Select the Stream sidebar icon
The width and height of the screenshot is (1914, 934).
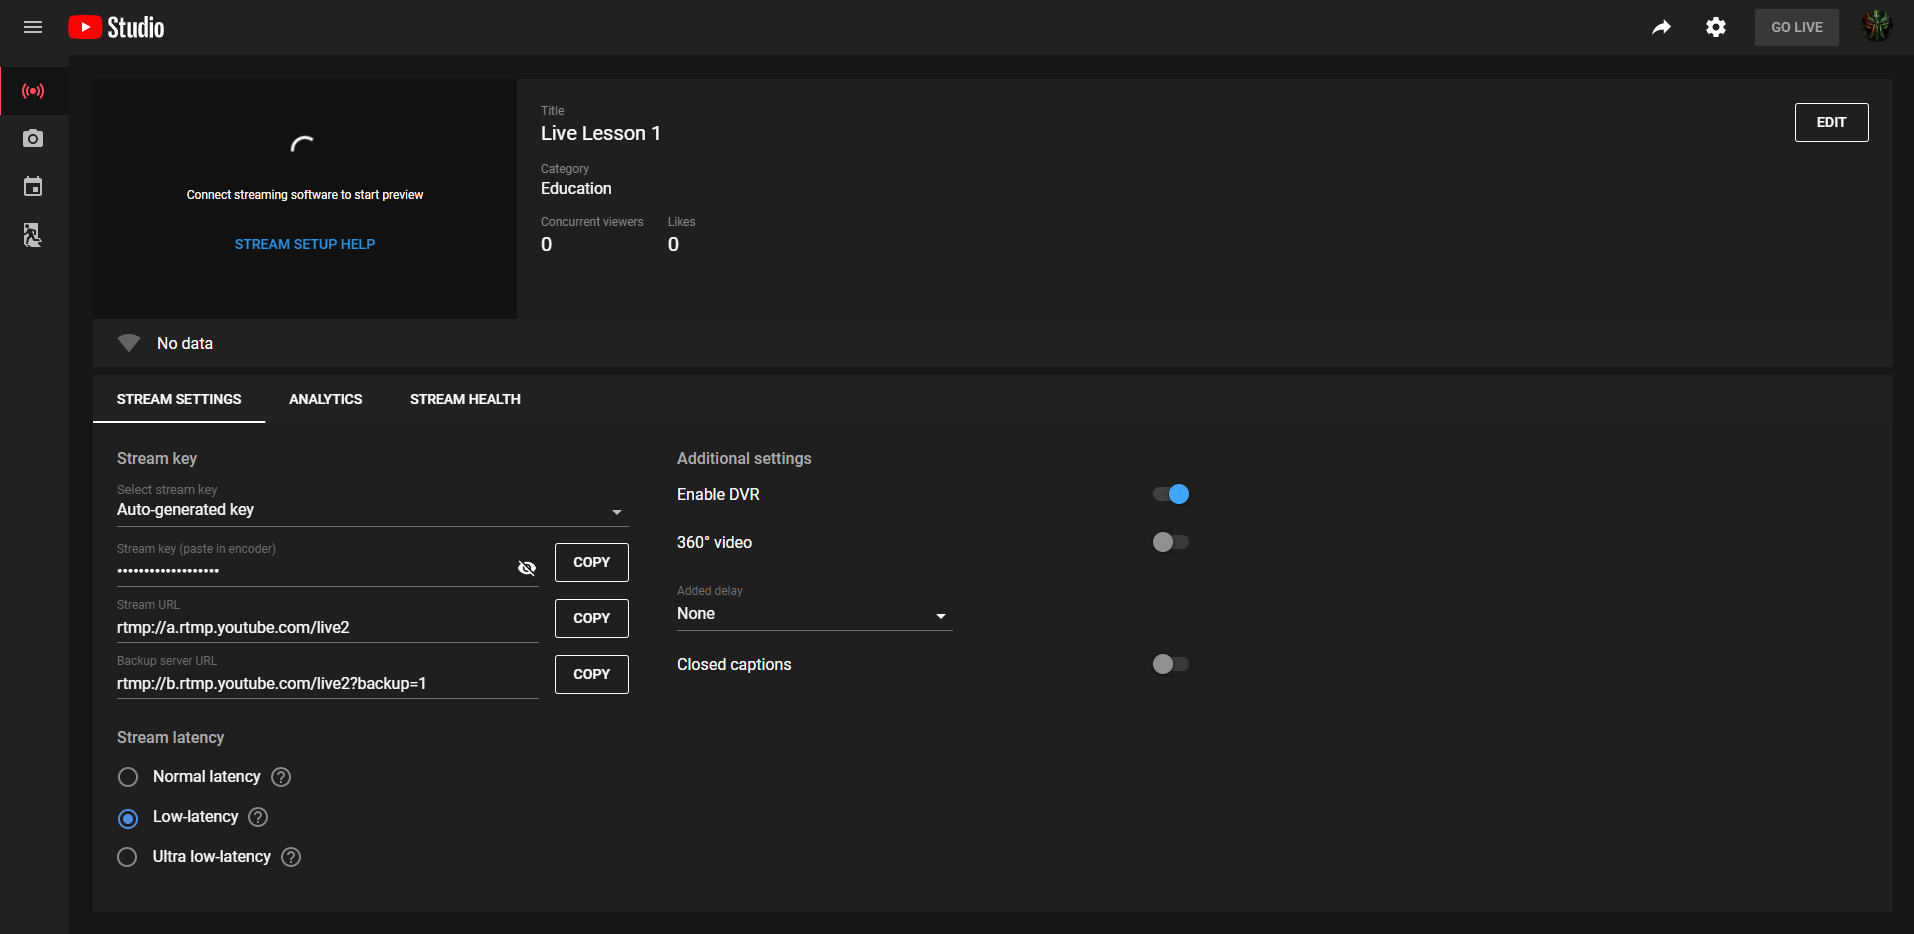coord(33,91)
